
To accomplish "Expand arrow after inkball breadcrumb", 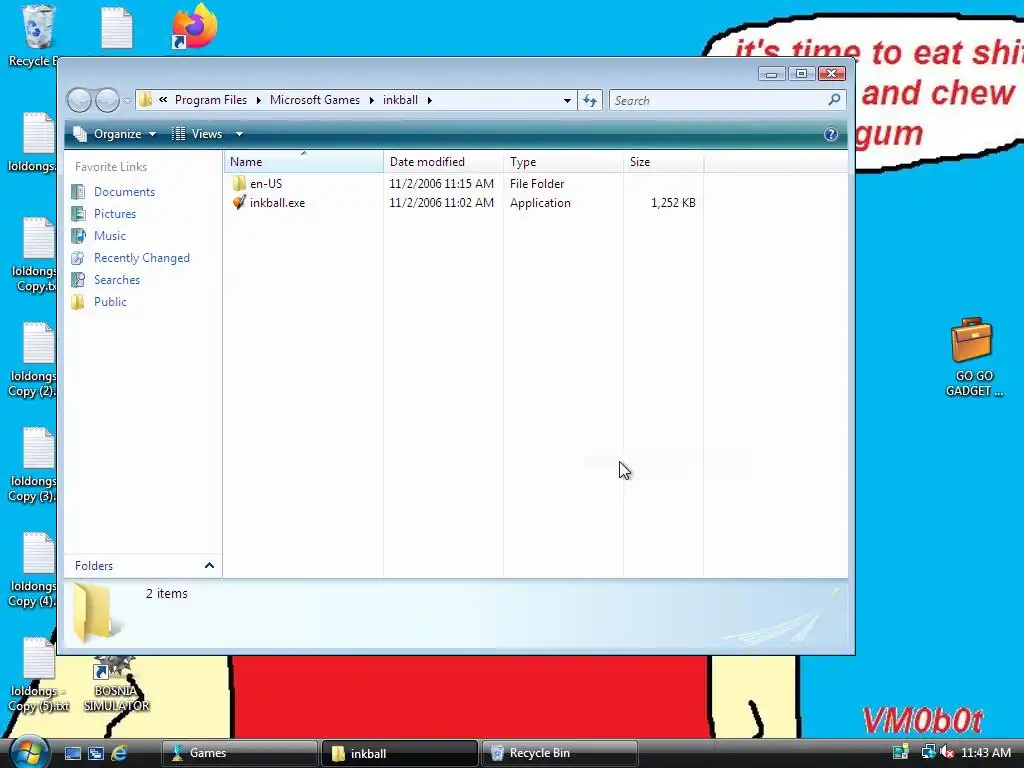I will coord(430,101).
